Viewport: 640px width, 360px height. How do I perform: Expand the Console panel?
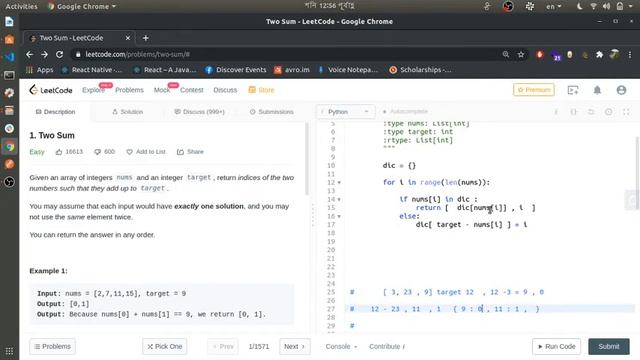click(341, 347)
